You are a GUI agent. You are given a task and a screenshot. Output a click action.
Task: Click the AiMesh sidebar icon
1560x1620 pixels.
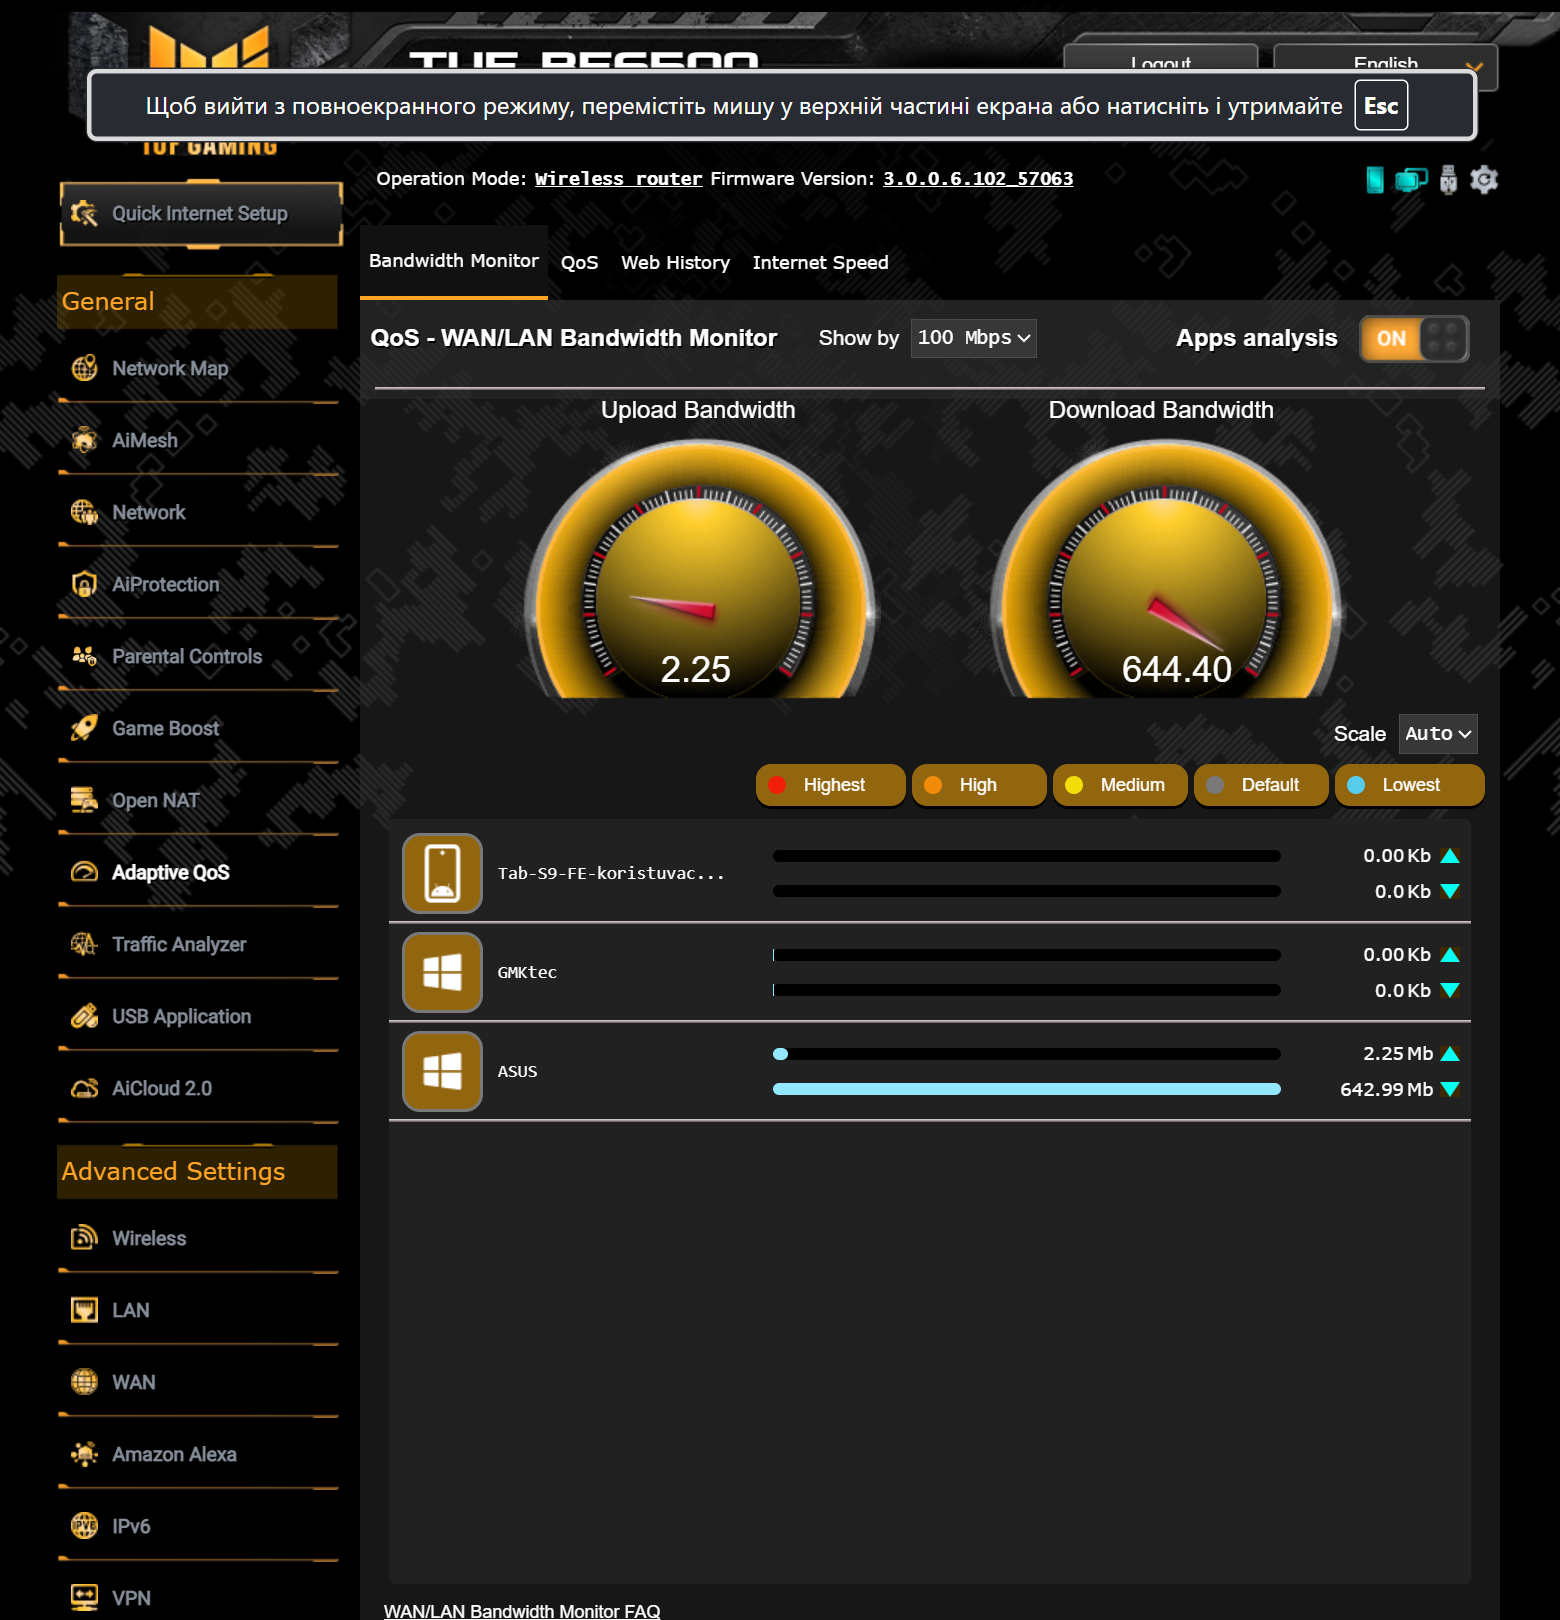click(84, 440)
